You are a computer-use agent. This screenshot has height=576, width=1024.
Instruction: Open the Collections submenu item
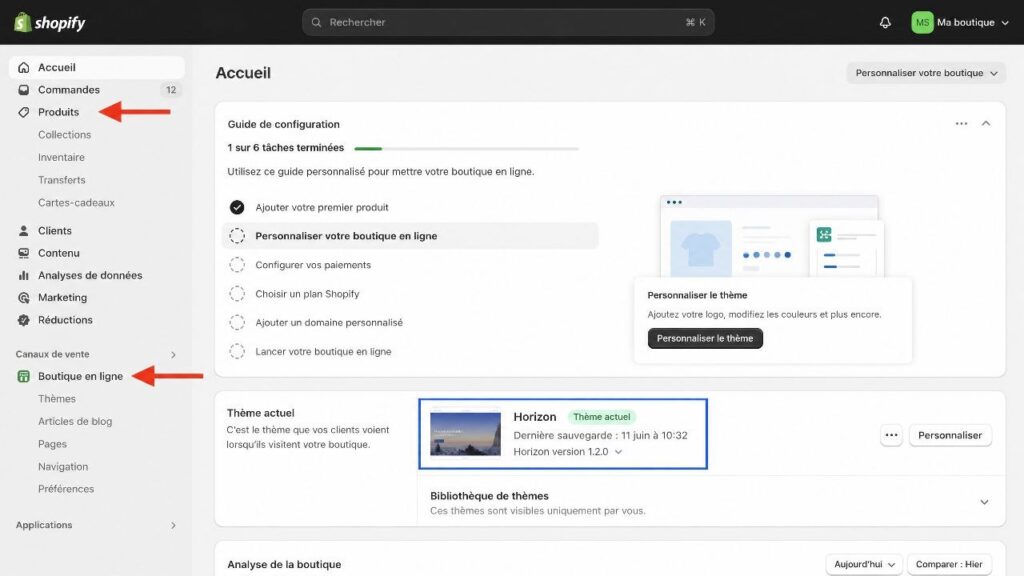pos(65,135)
